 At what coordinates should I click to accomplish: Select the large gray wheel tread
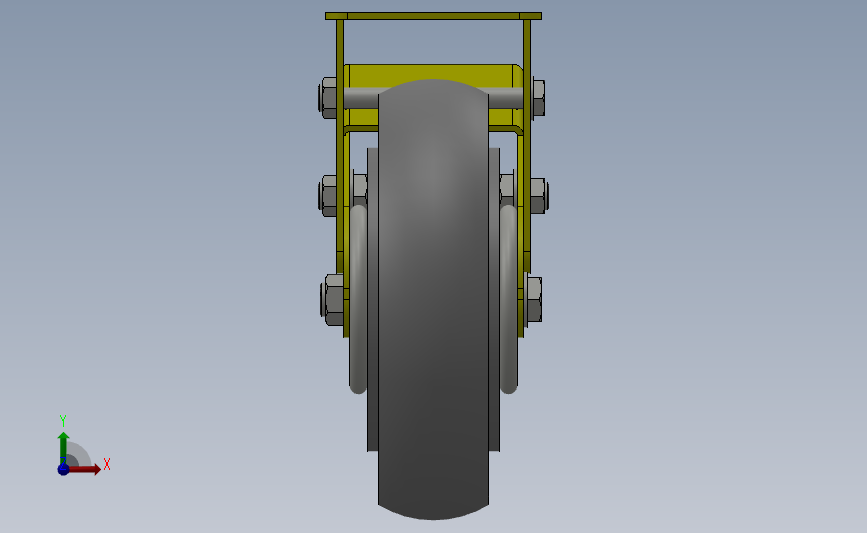point(433,299)
